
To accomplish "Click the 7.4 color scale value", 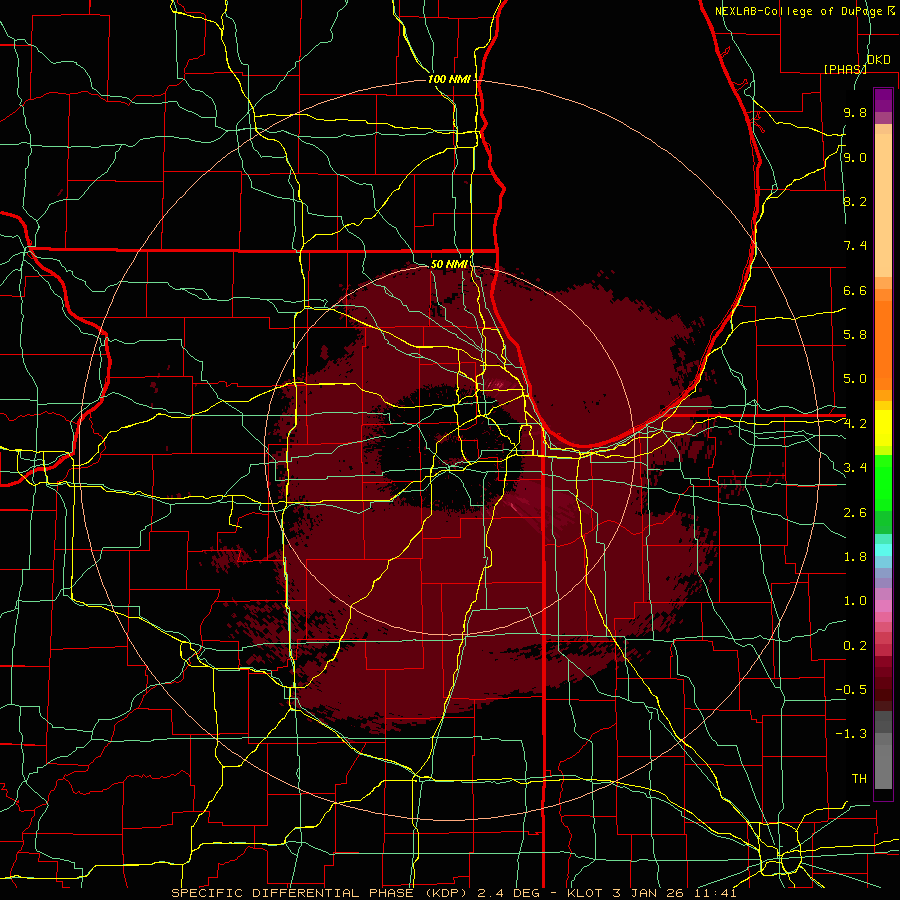I will [855, 246].
